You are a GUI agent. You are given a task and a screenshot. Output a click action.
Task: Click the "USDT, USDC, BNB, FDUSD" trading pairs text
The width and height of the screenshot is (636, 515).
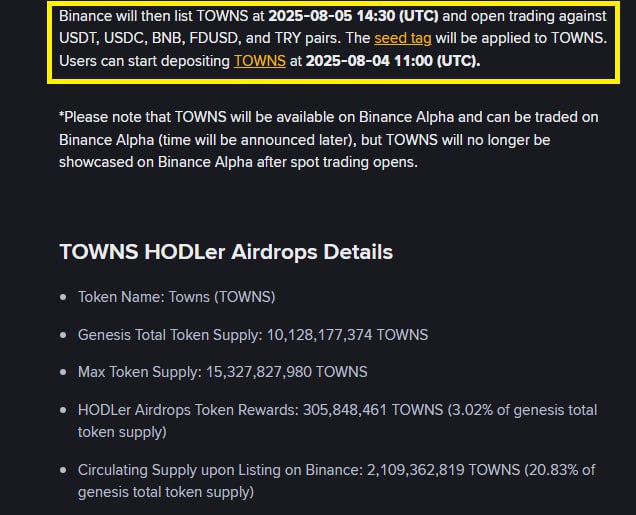(150, 38)
